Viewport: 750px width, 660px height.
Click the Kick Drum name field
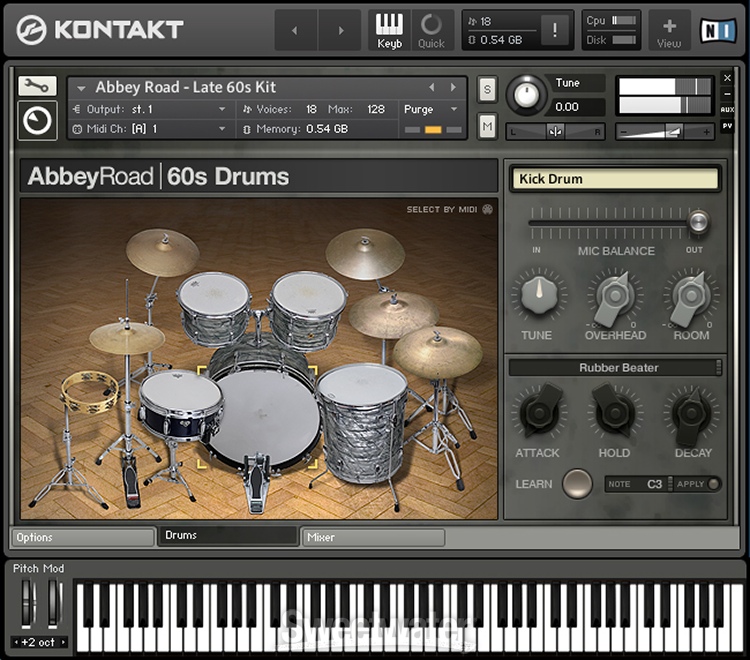(x=615, y=179)
